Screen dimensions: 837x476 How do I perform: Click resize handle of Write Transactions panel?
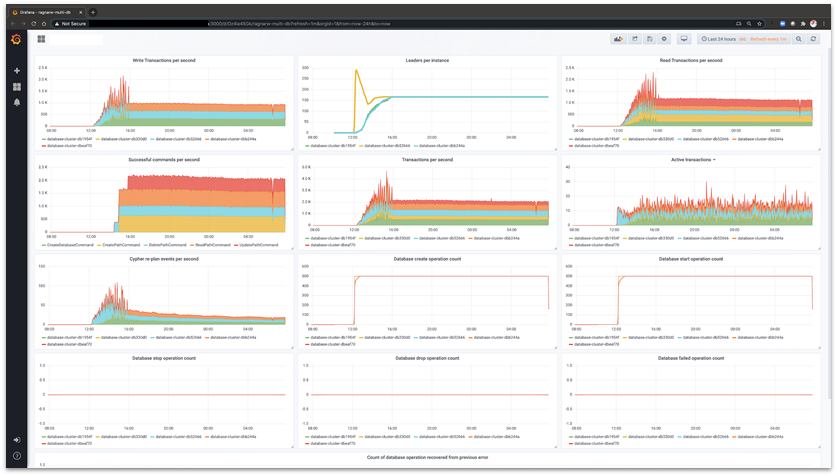point(291,149)
